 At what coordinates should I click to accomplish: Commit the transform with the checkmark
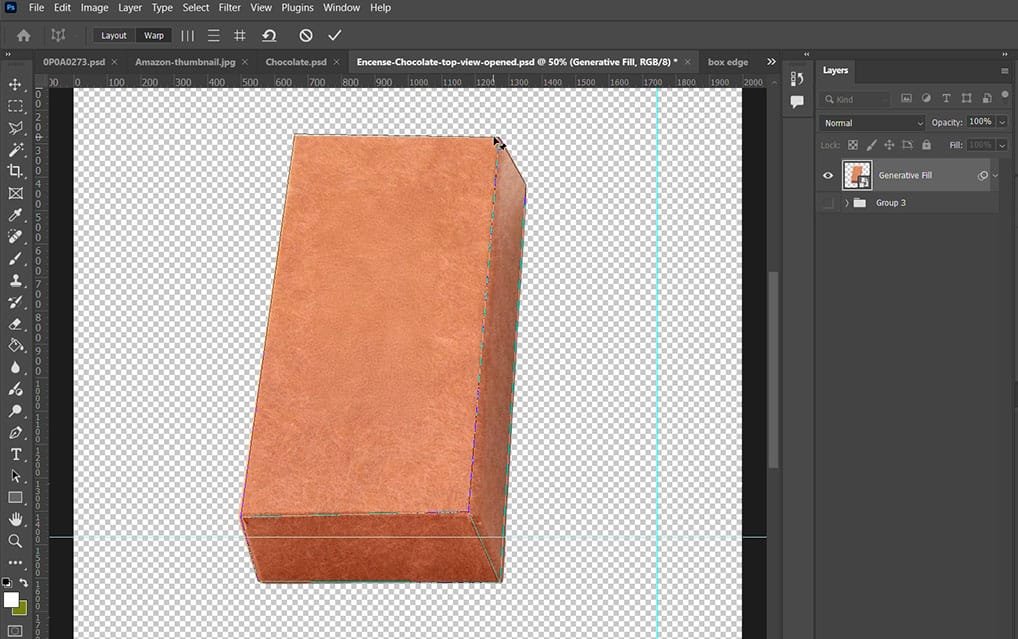[334, 36]
